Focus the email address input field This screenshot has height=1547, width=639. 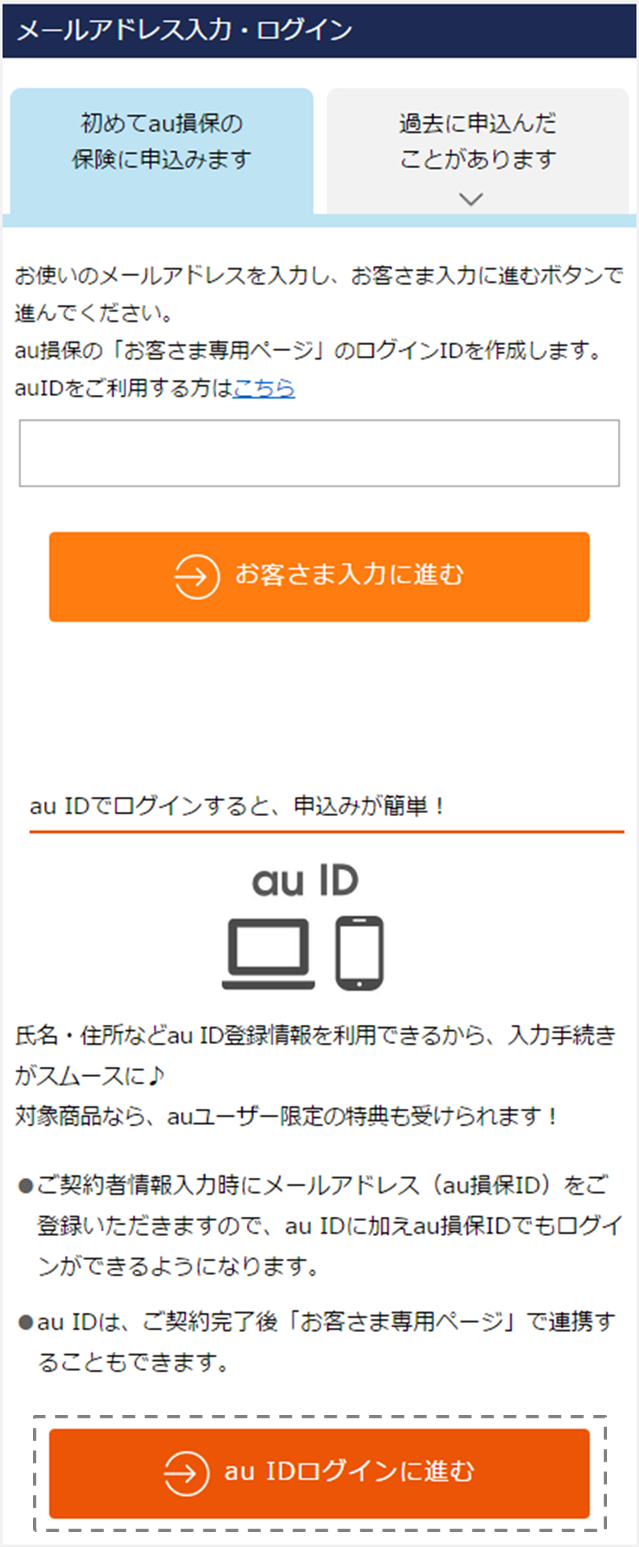click(x=319, y=453)
